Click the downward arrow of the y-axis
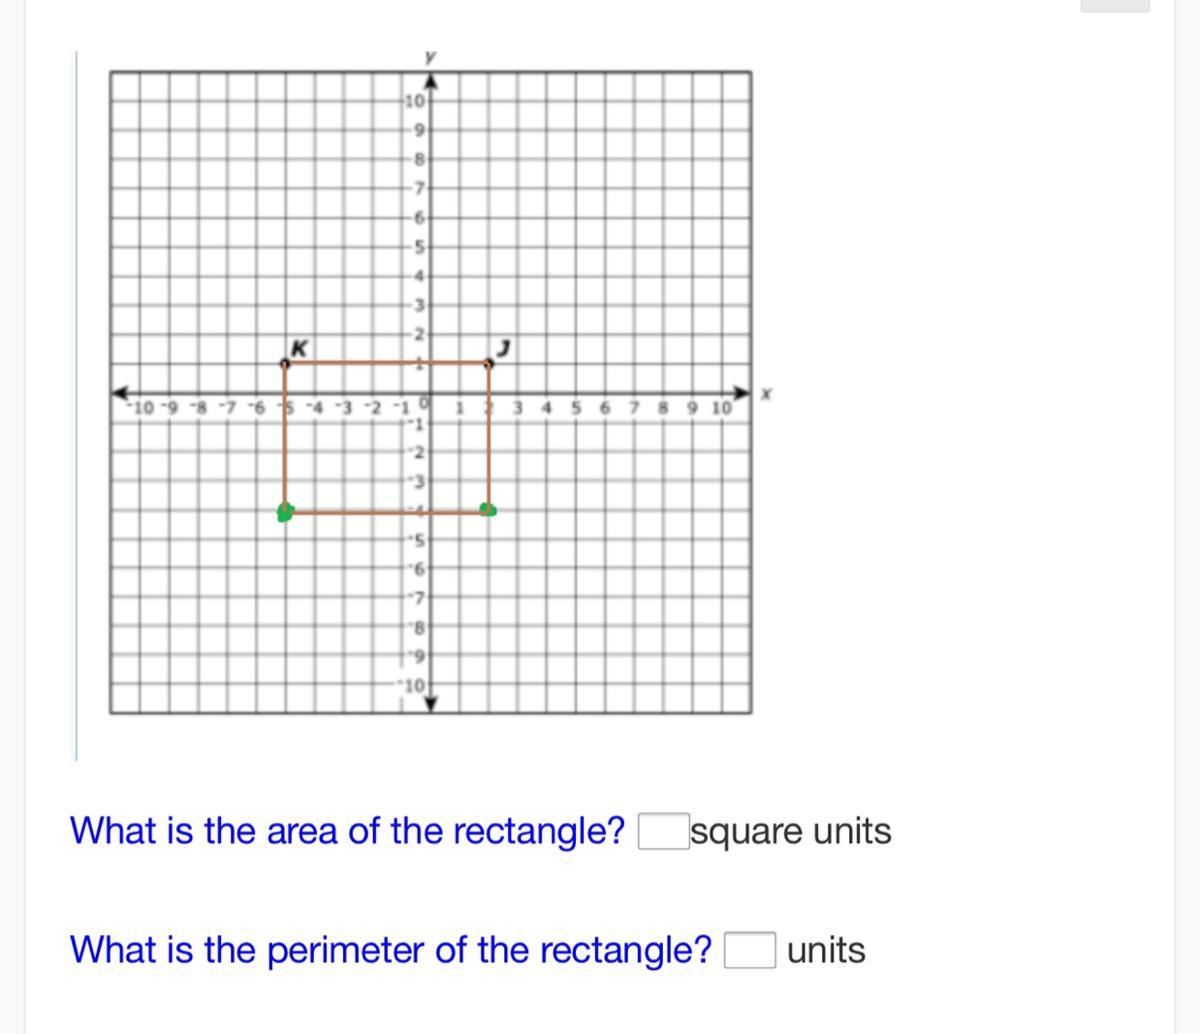Viewport: 1200px width, 1034px height. pos(430,704)
